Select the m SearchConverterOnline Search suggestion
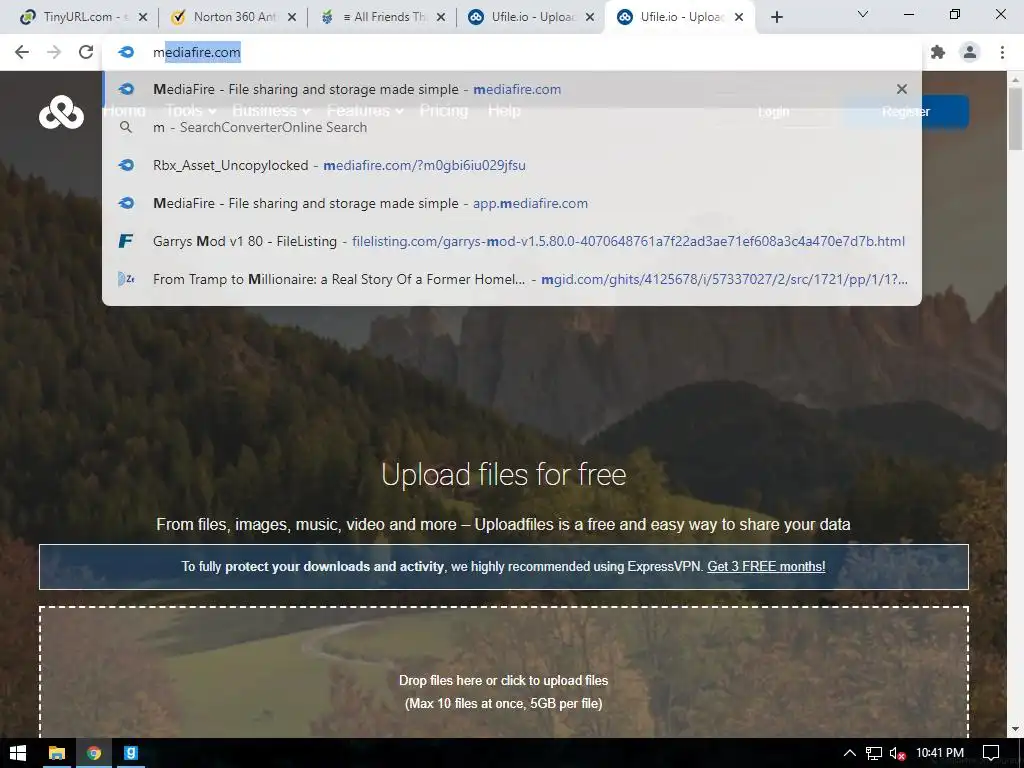 pyautogui.click(x=512, y=127)
